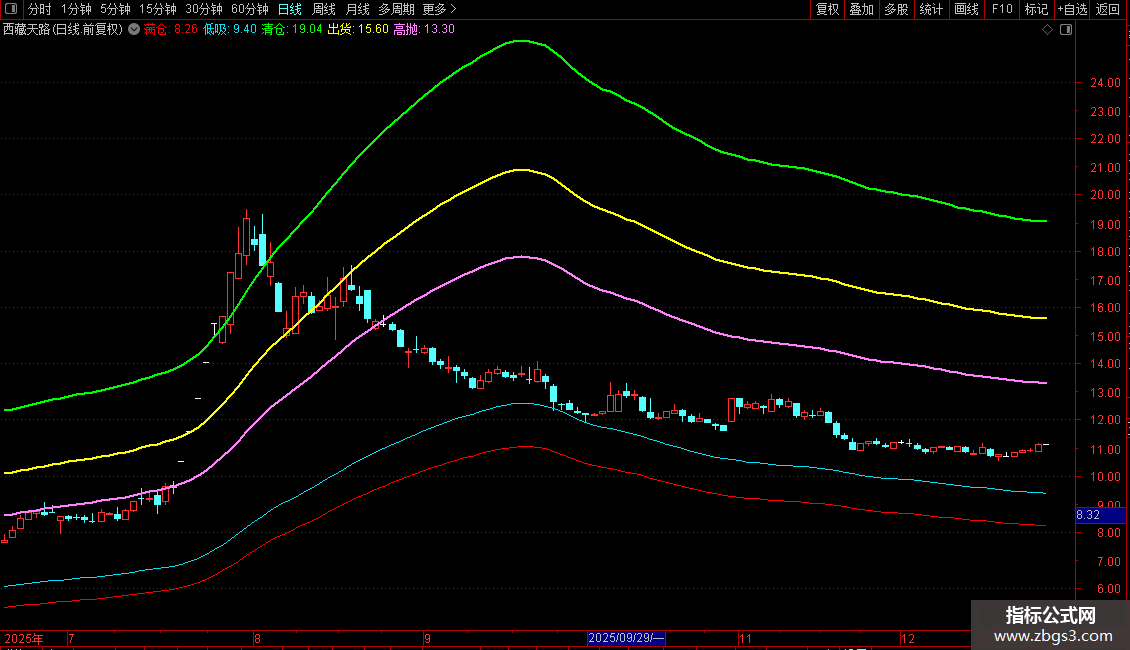Select the 60分钟 timeframe
The height and width of the screenshot is (650, 1130).
(250, 9)
